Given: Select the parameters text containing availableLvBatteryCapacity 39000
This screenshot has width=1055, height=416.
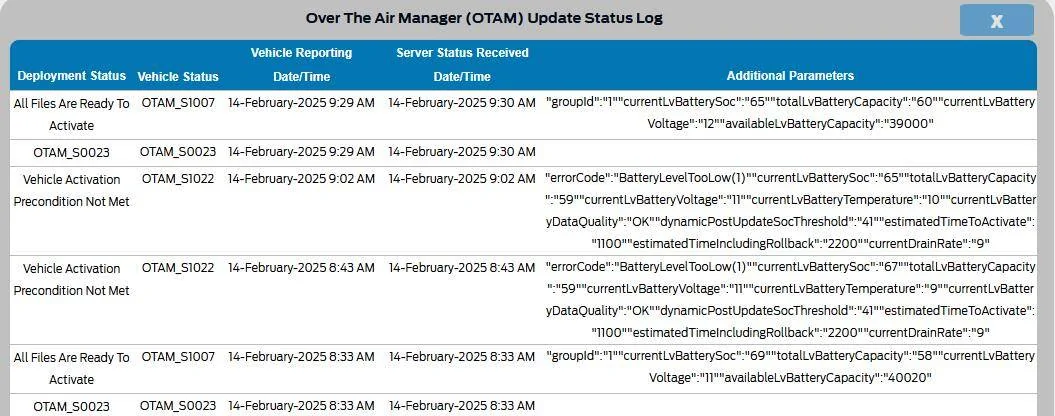Looking at the screenshot, I should pyautogui.click(x=791, y=113).
